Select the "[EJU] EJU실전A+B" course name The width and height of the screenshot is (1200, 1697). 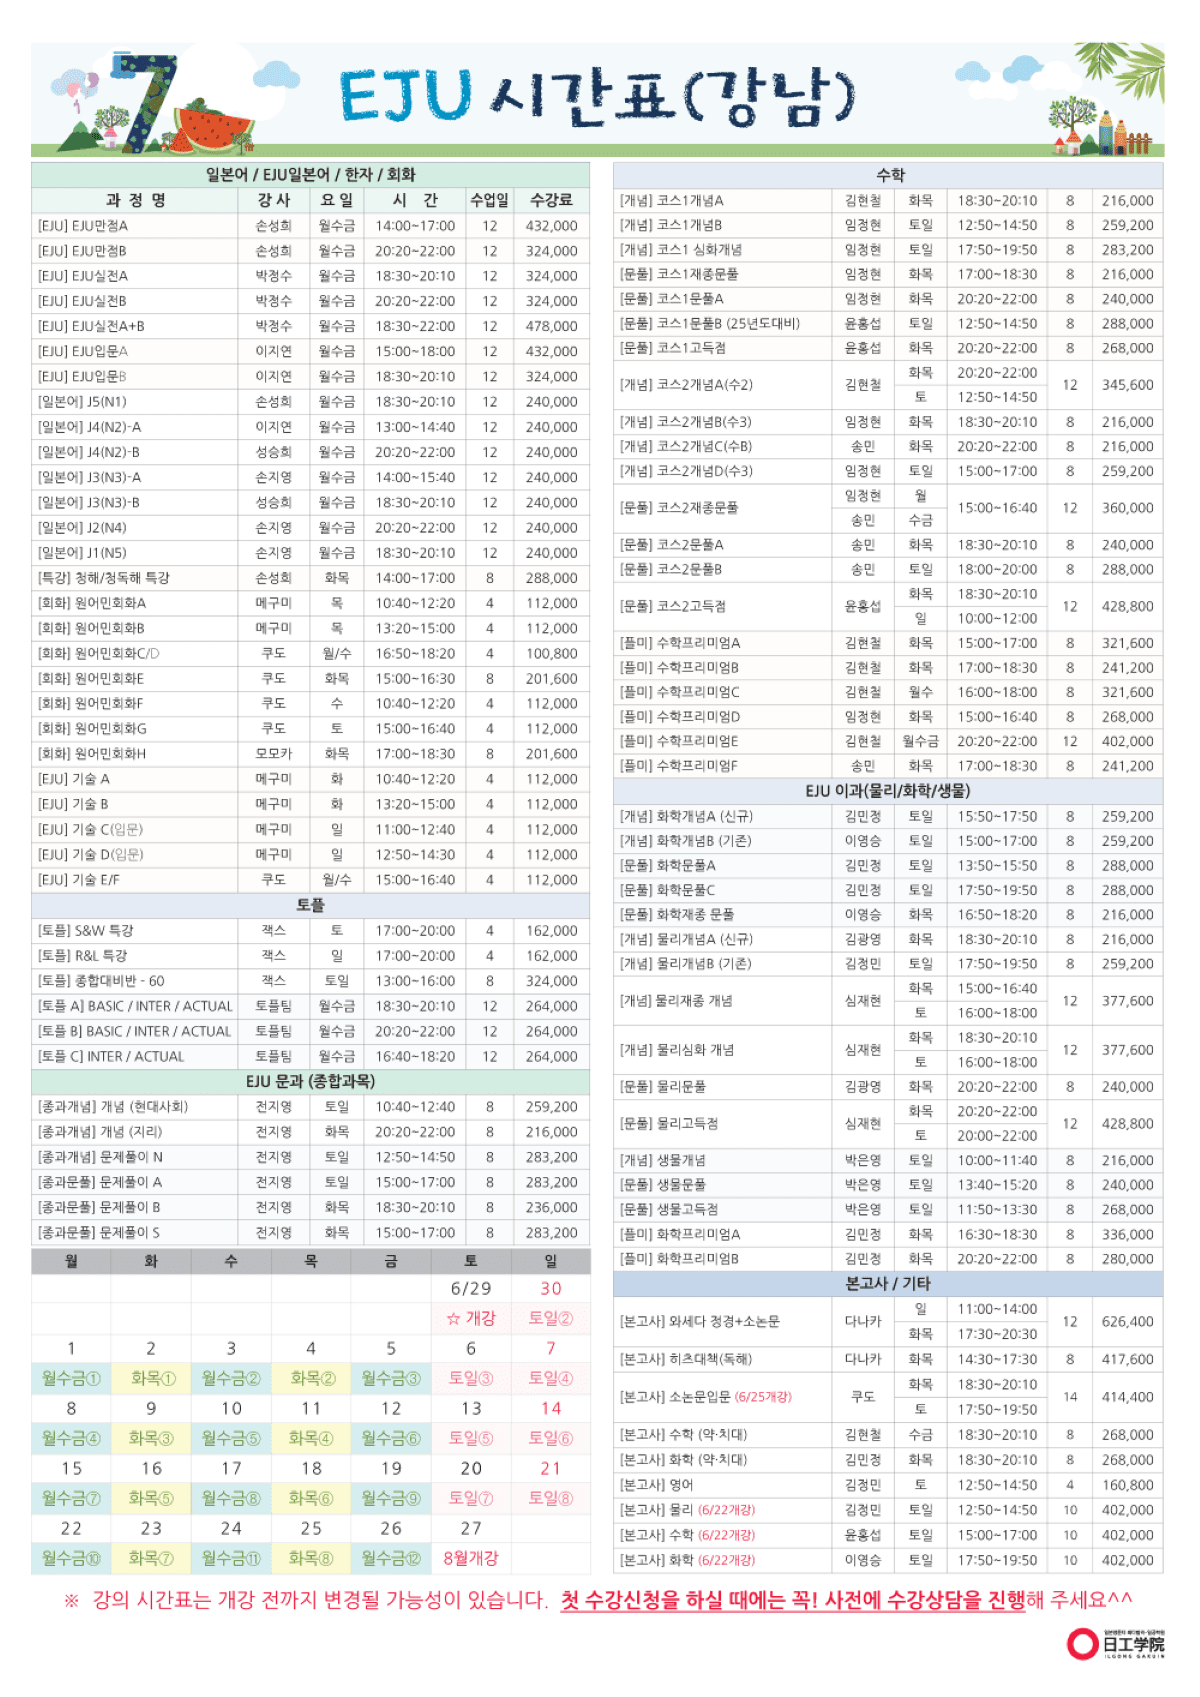(91, 326)
